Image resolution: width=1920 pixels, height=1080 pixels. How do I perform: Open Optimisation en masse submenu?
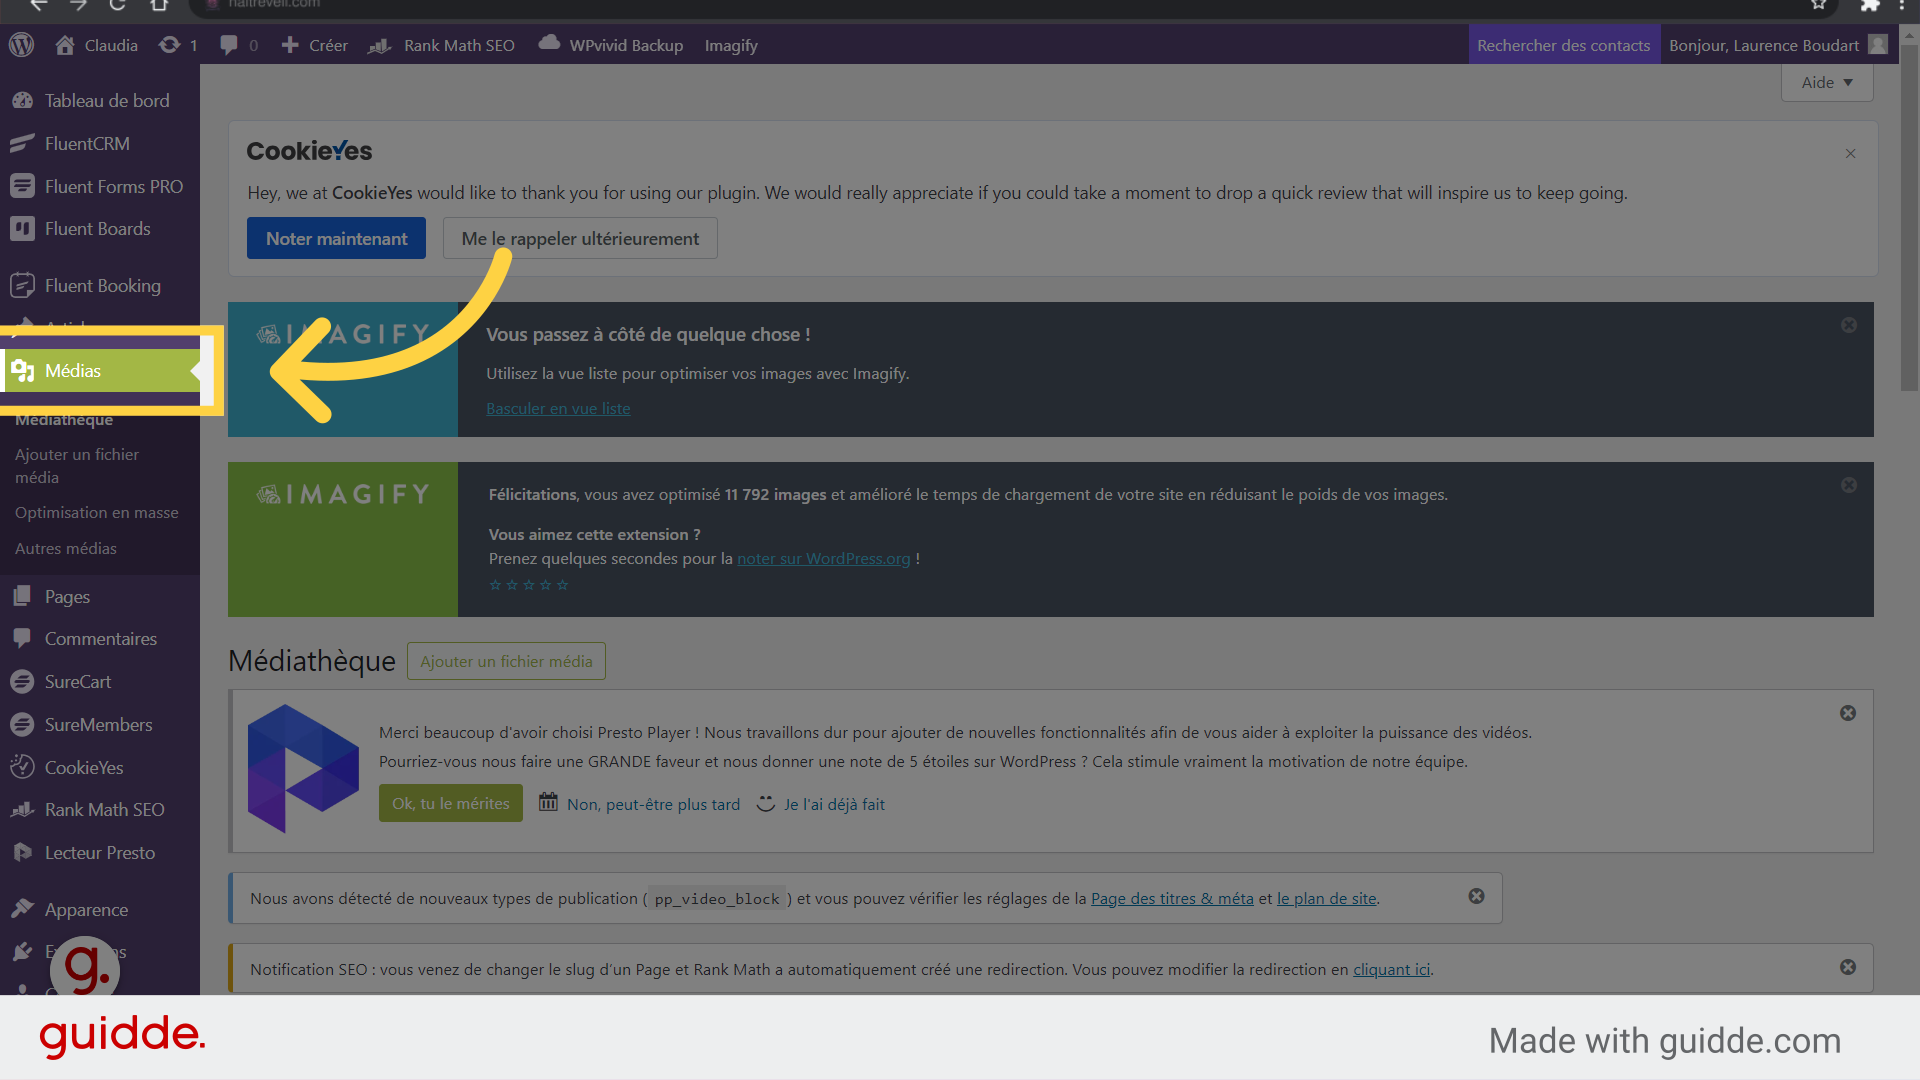tap(96, 512)
